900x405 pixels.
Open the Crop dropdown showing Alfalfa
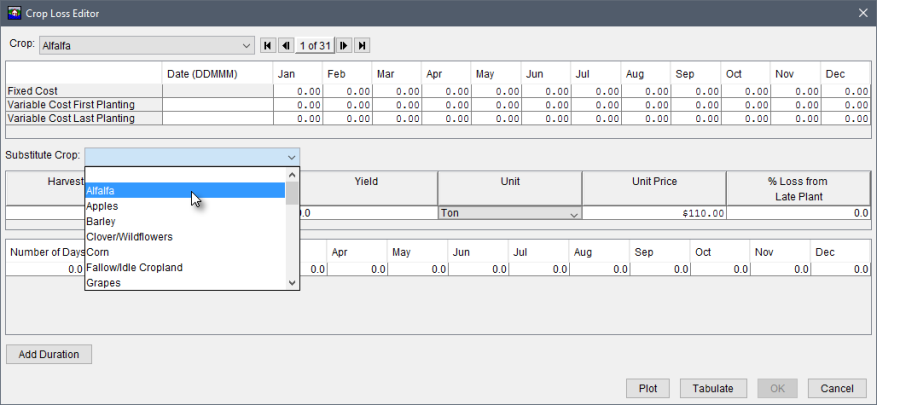[247, 45]
